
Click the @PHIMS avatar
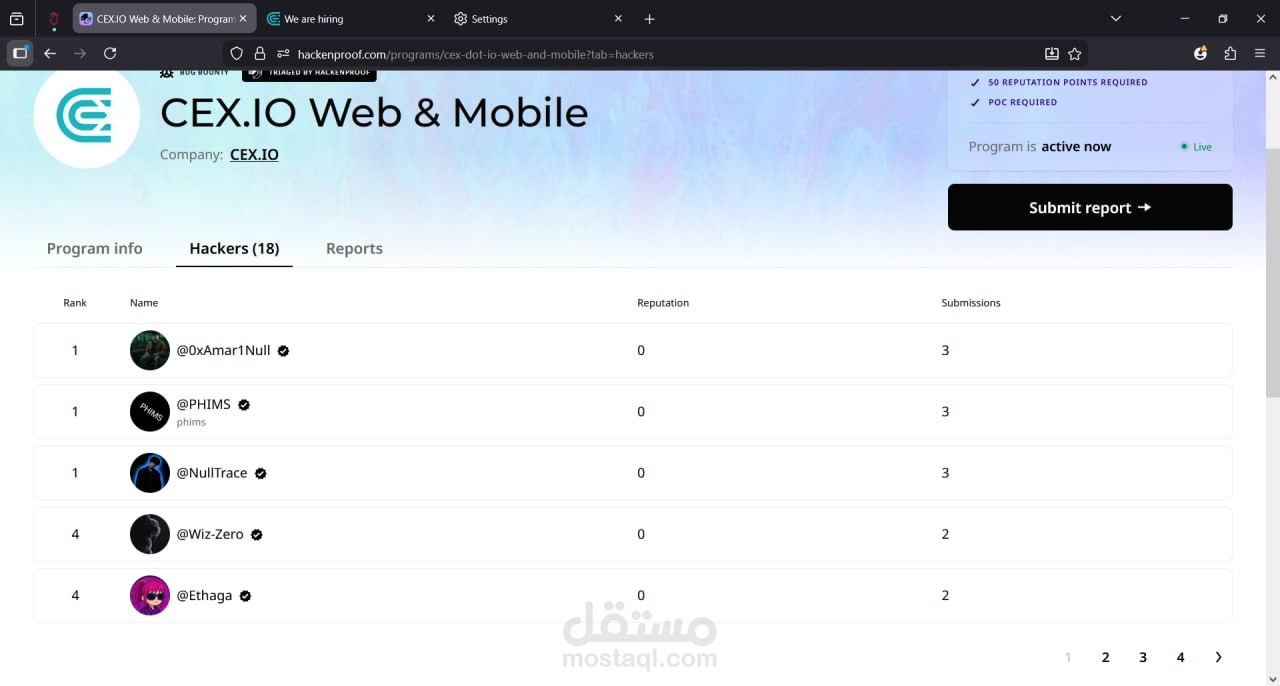tap(150, 411)
